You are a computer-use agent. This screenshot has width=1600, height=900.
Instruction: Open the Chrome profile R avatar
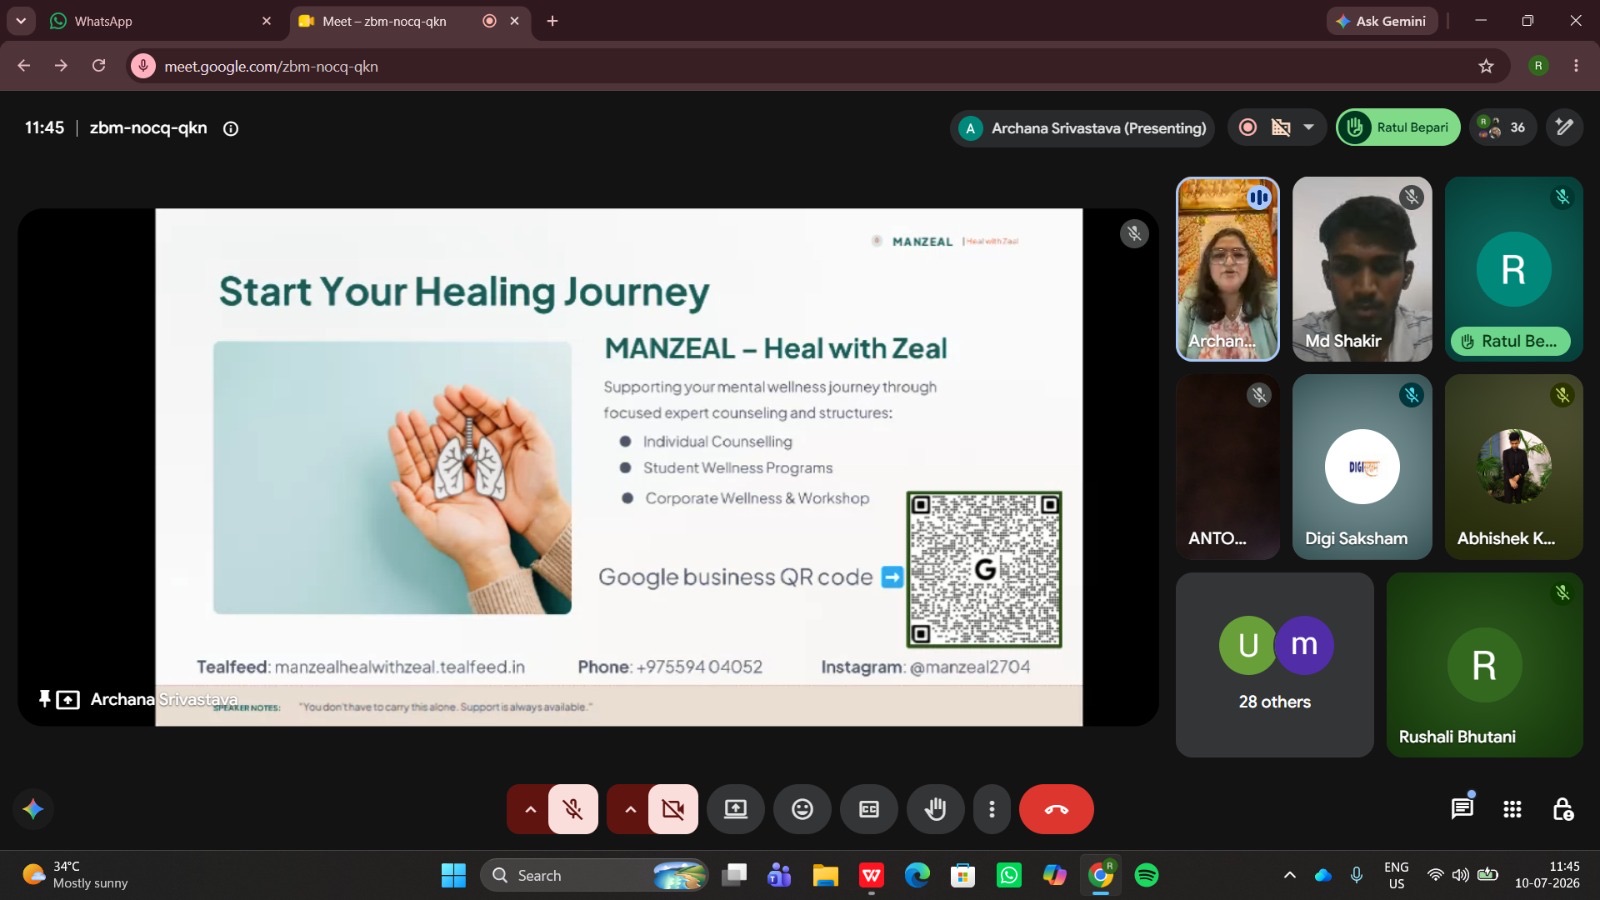pyautogui.click(x=1538, y=66)
